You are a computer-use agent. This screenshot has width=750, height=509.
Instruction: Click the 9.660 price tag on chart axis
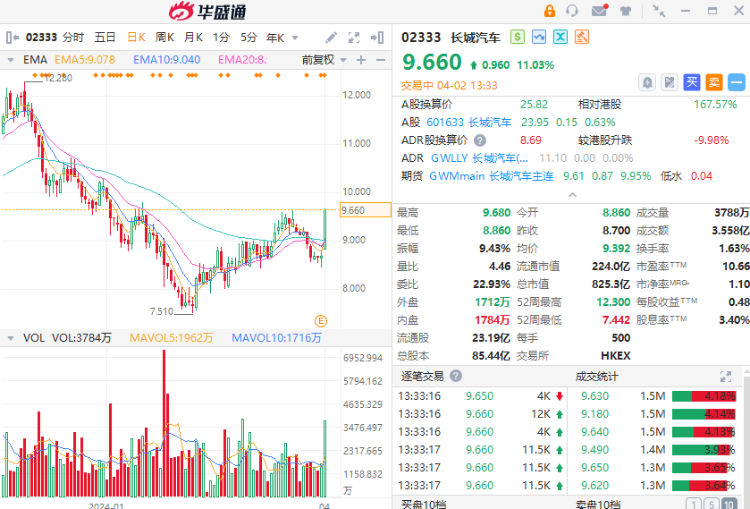[x=365, y=210]
